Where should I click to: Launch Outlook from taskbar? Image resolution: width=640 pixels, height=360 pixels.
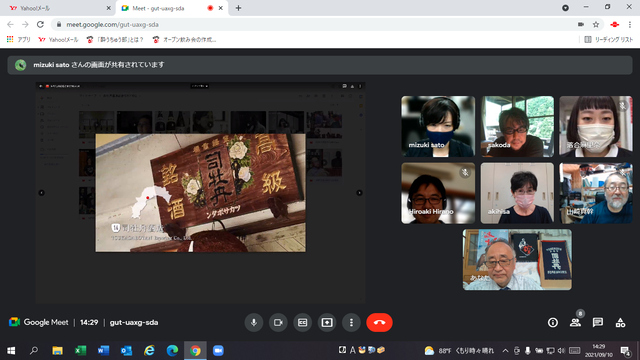coord(127,351)
